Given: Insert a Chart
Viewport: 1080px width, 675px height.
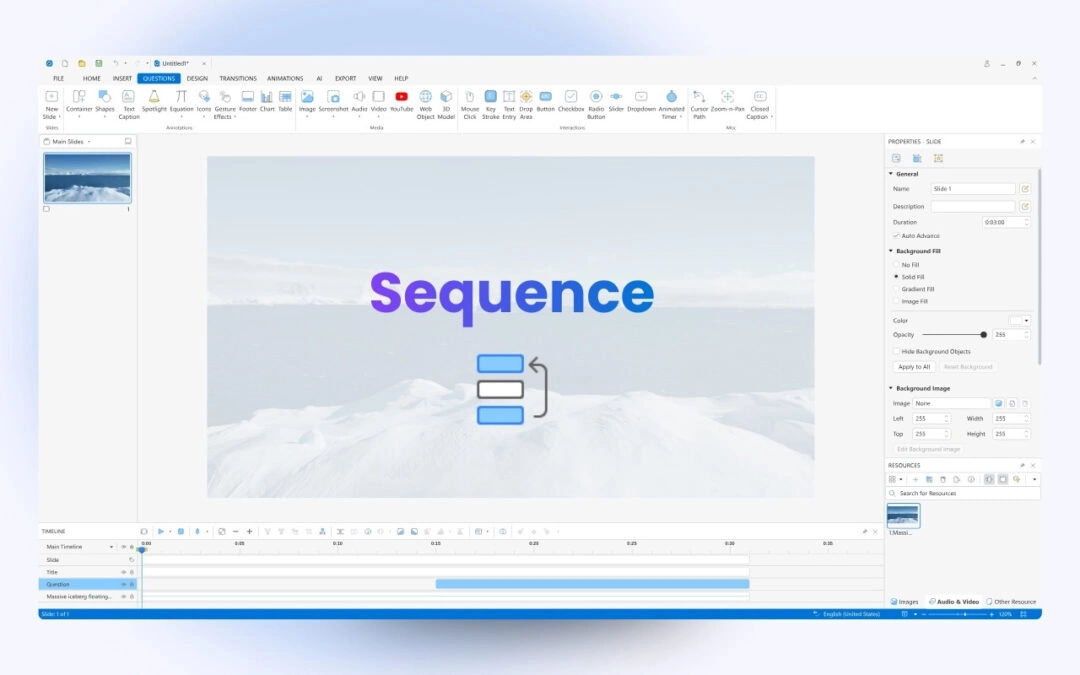Looking at the screenshot, I should tap(267, 101).
